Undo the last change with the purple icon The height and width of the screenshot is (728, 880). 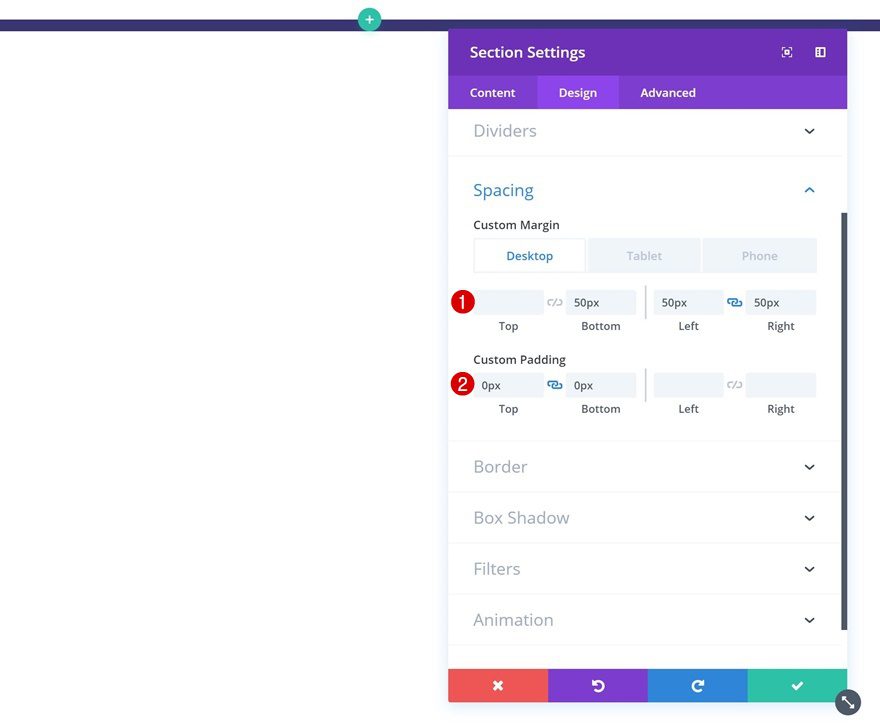(x=597, y=685)
